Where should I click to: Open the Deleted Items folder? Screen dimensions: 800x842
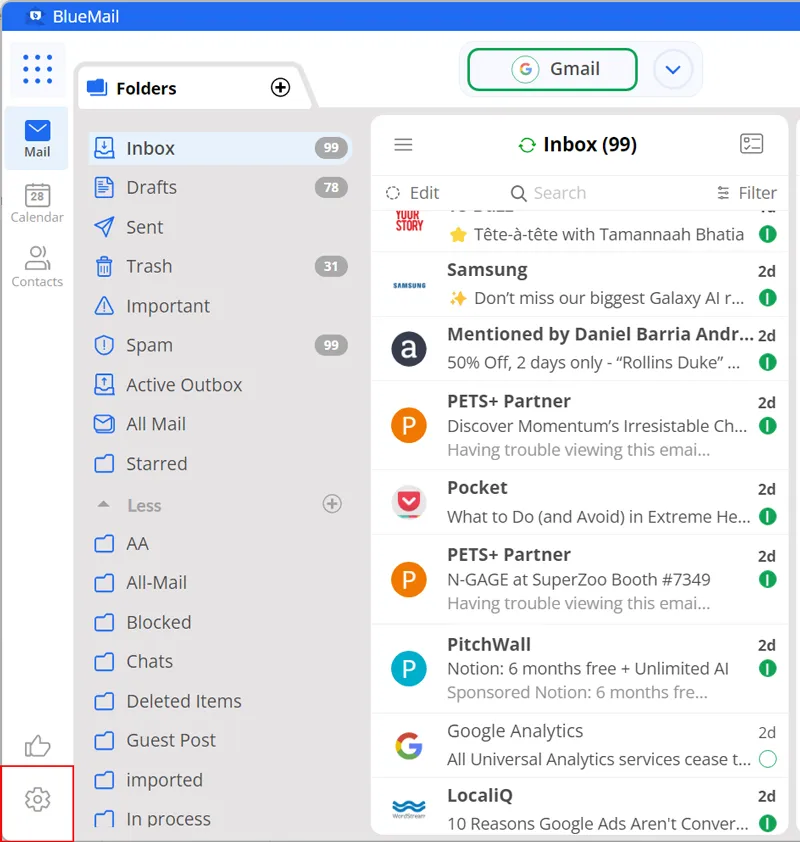[x=220, y=701]
